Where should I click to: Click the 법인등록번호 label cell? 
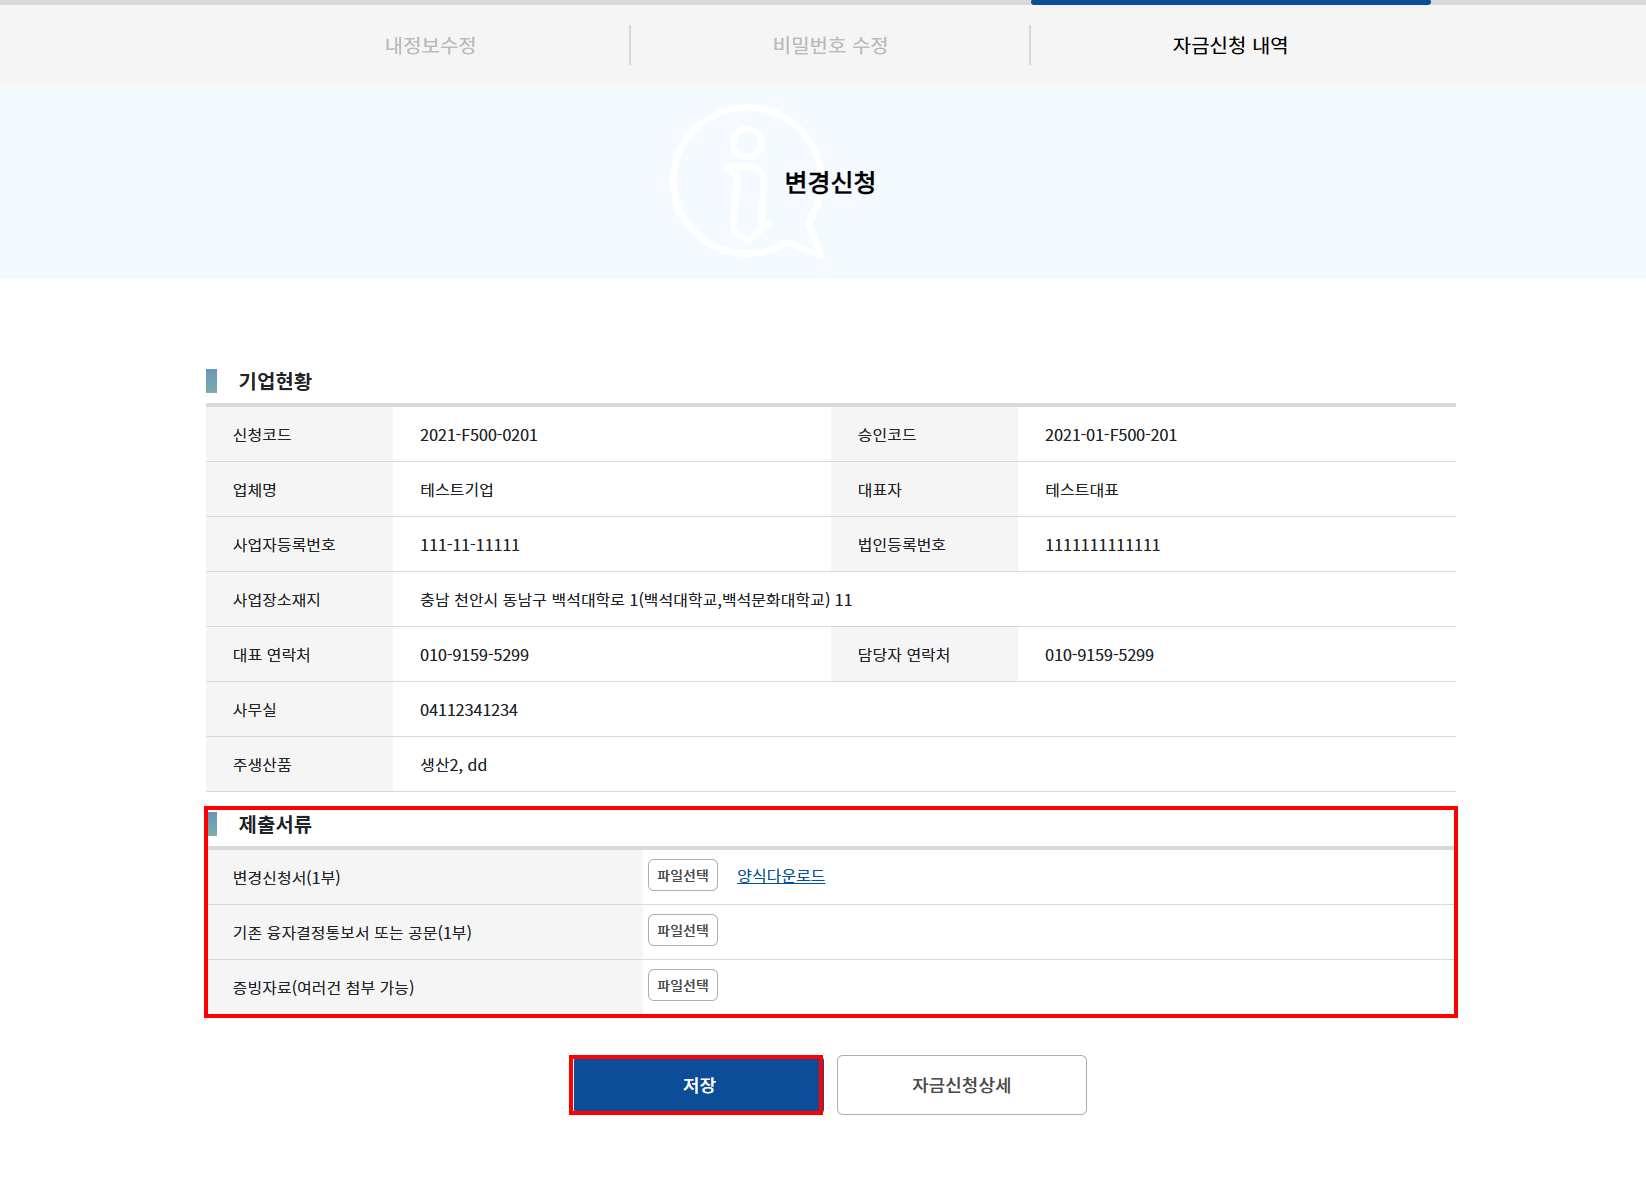[x=924, y=545]
